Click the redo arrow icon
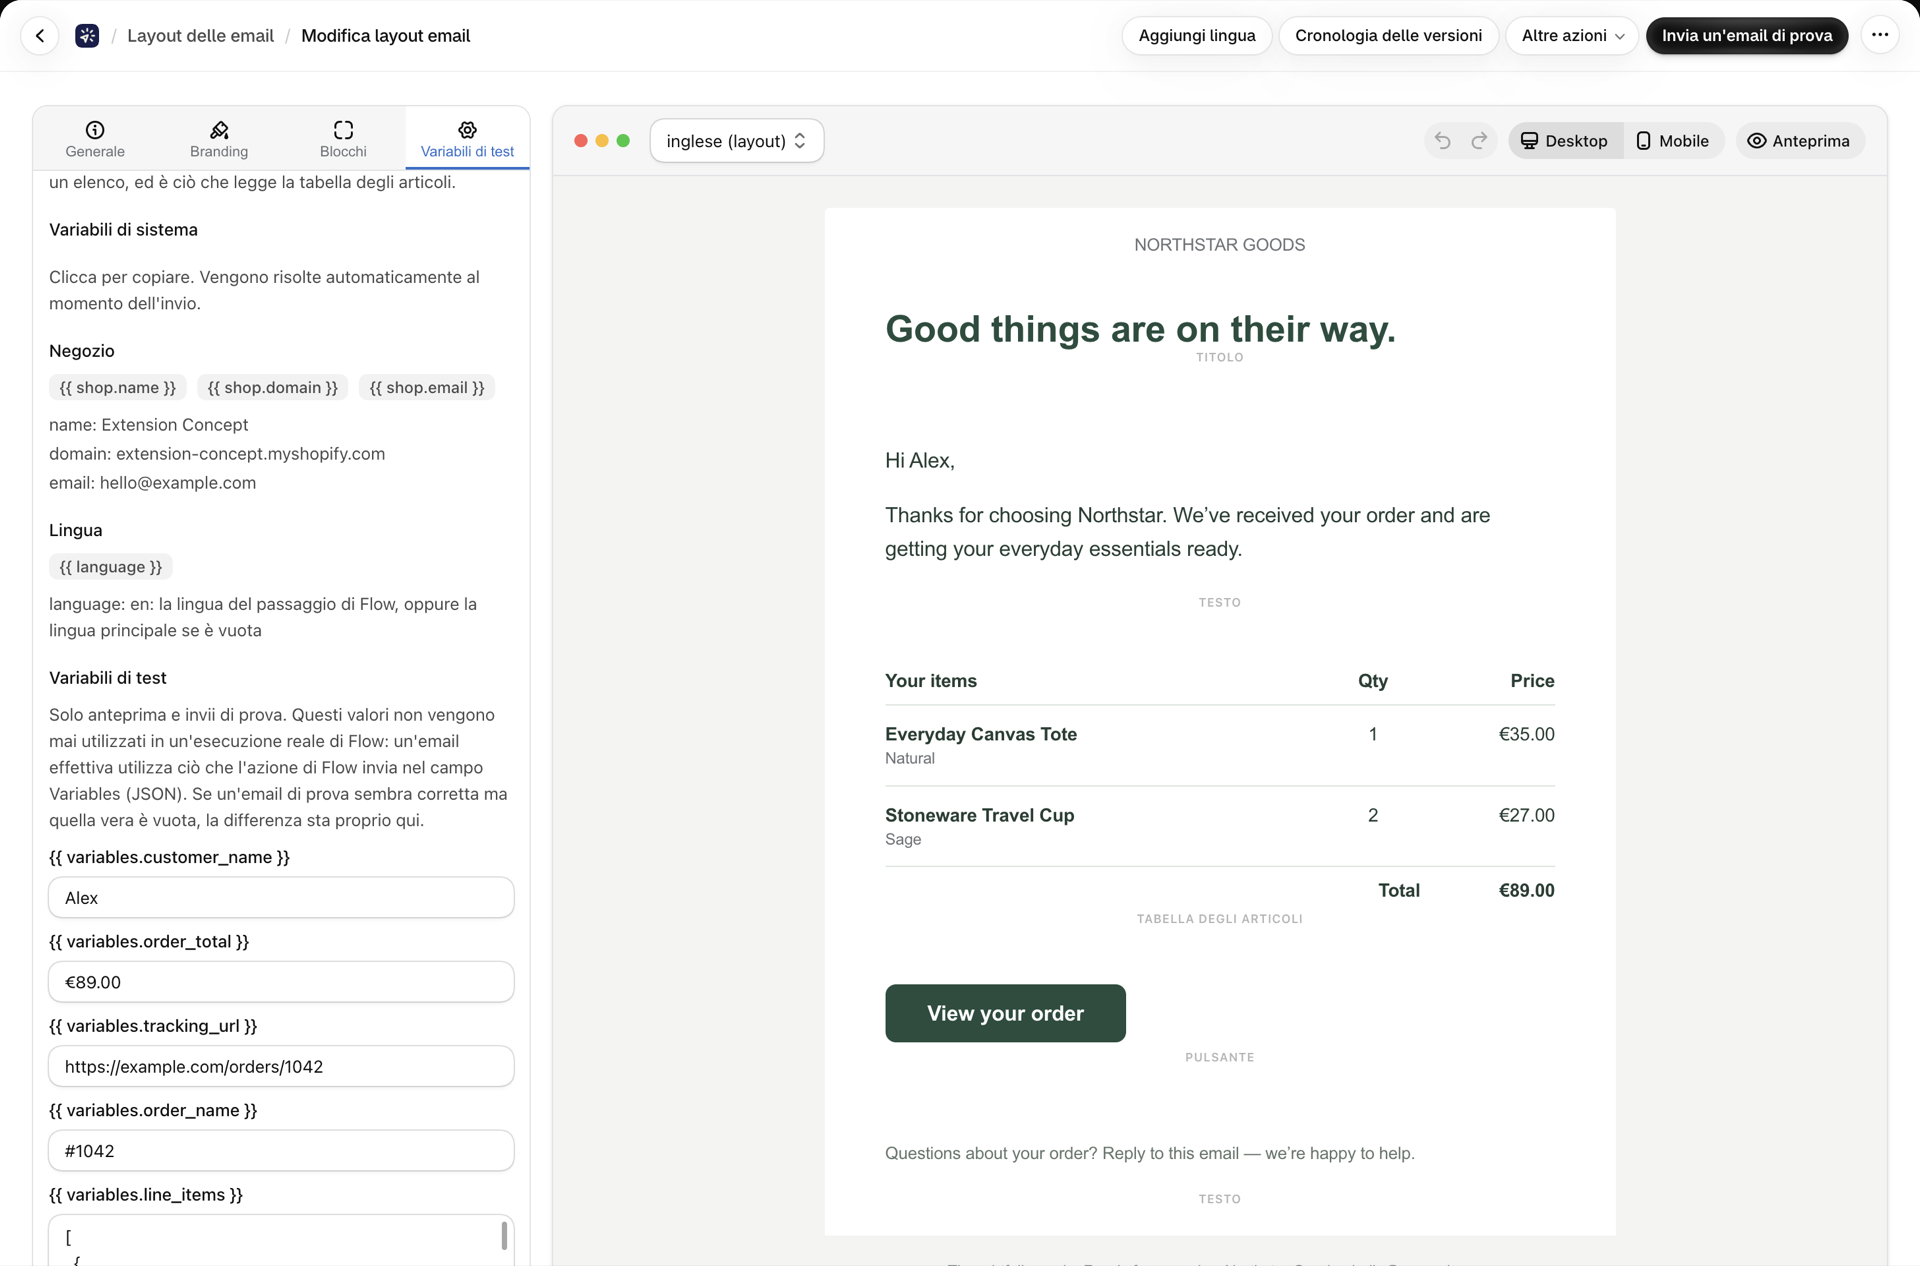The width and height of the screenshot is (1920, 1266). coord(1479,141)
